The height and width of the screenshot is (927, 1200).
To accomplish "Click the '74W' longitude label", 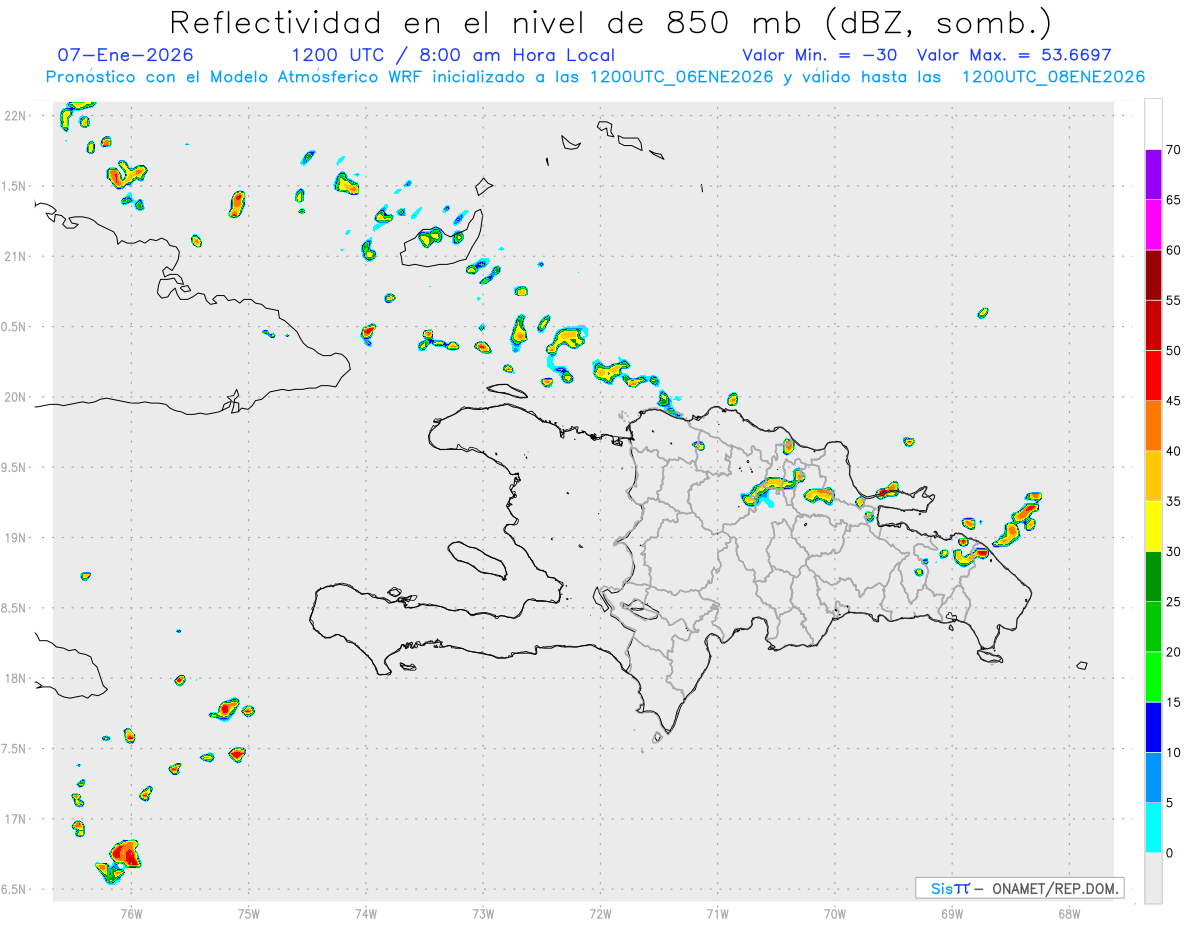I will [366, 913].
